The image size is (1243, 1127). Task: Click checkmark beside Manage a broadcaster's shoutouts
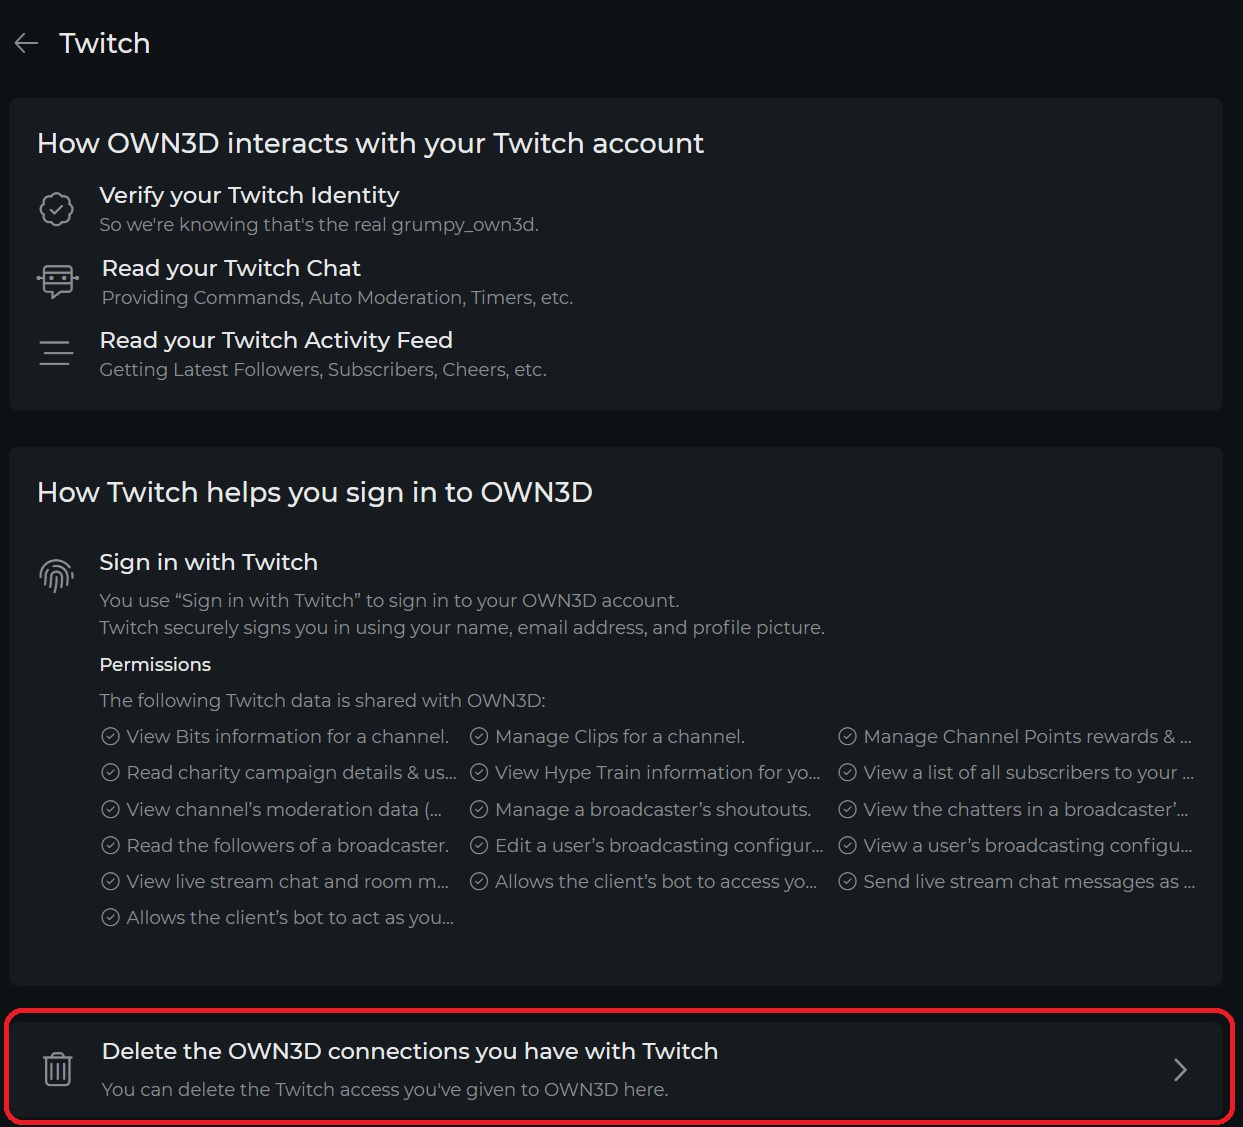coord(479,810)
